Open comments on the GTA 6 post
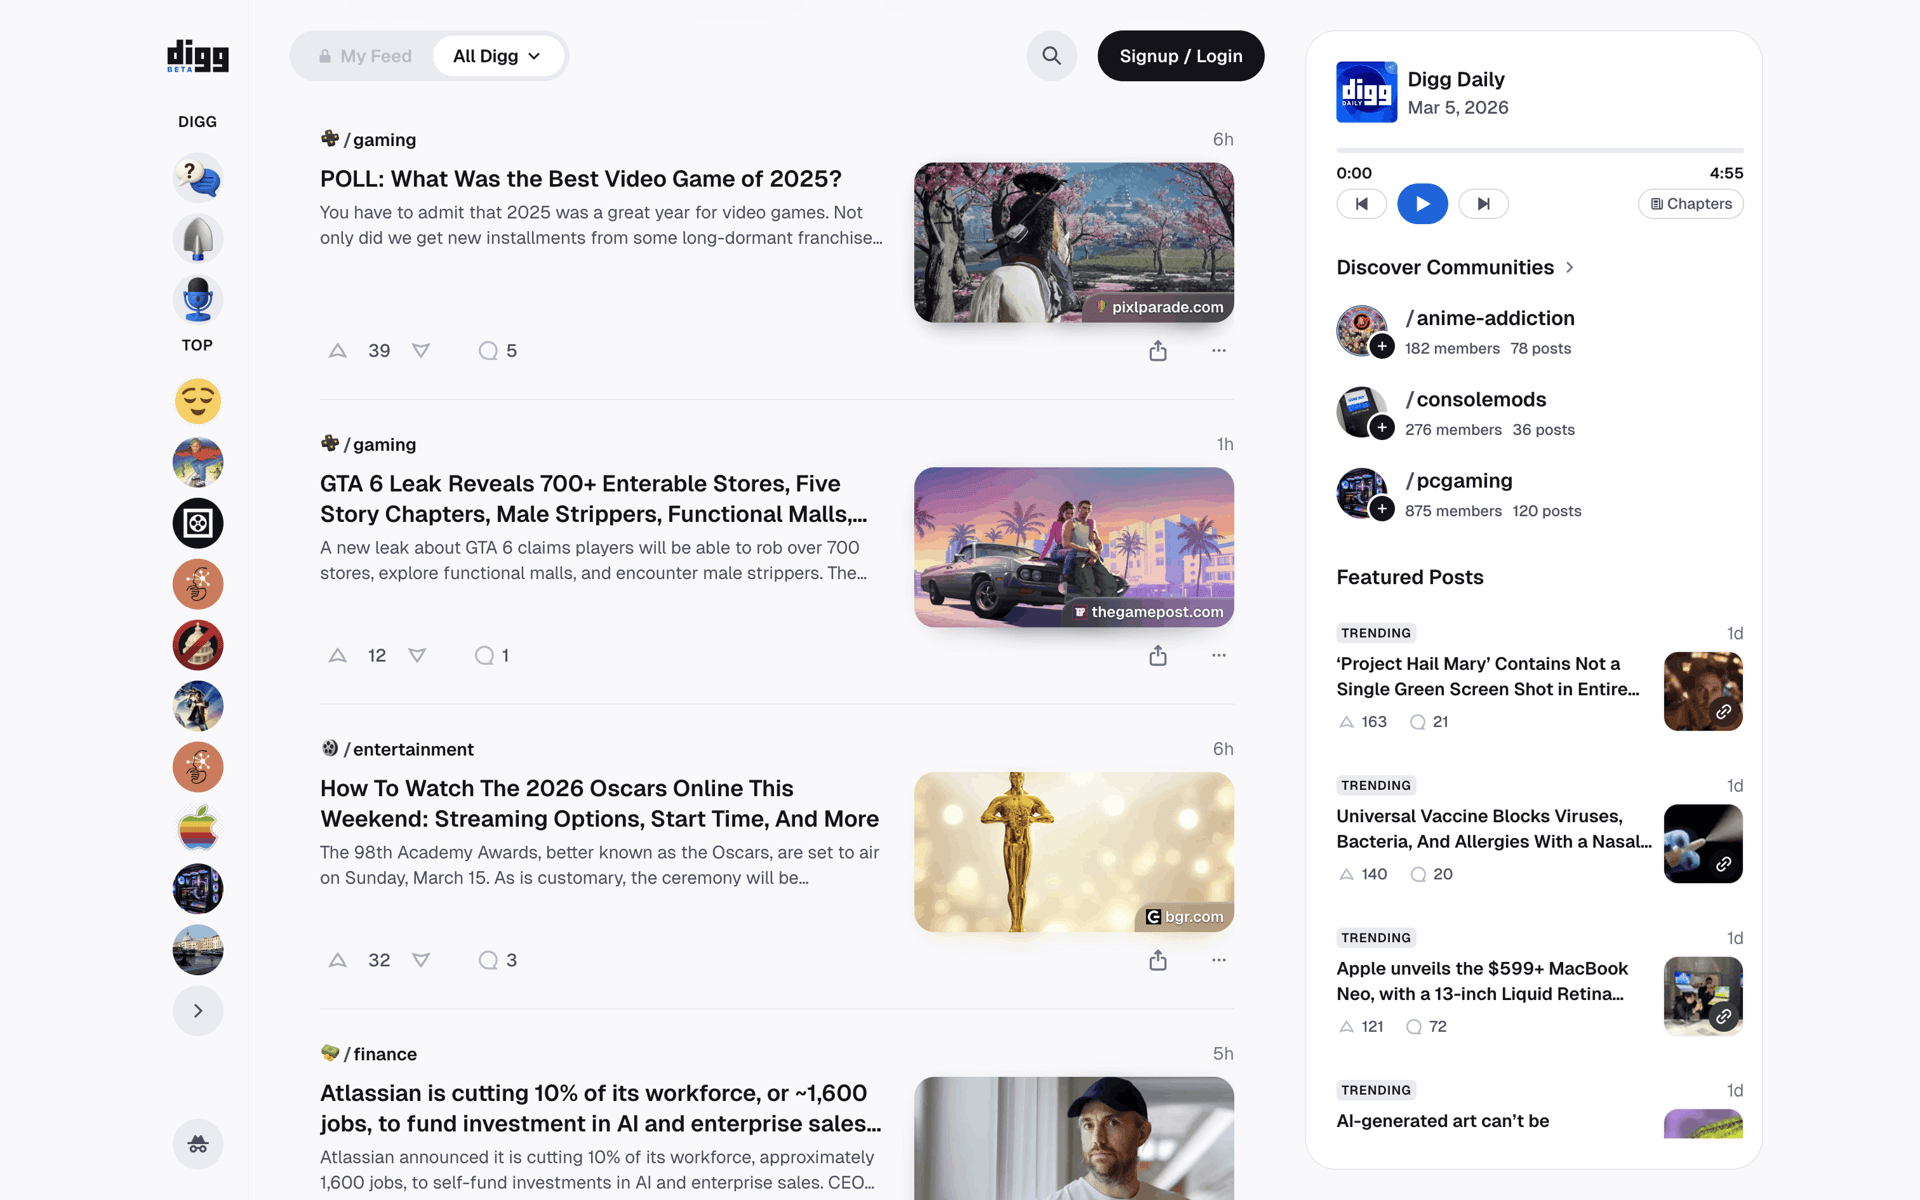 pyautogui.click(x=492, y=656)
